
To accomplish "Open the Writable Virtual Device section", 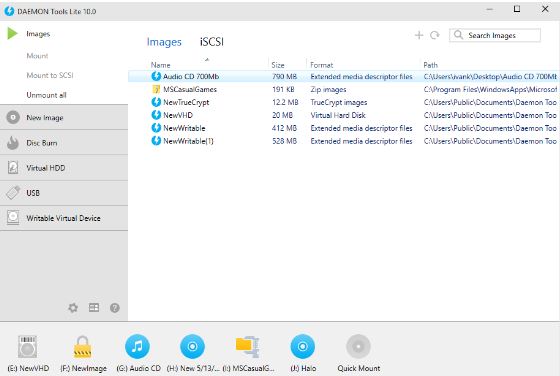I will pyautogui.click(x=64, y=218).
